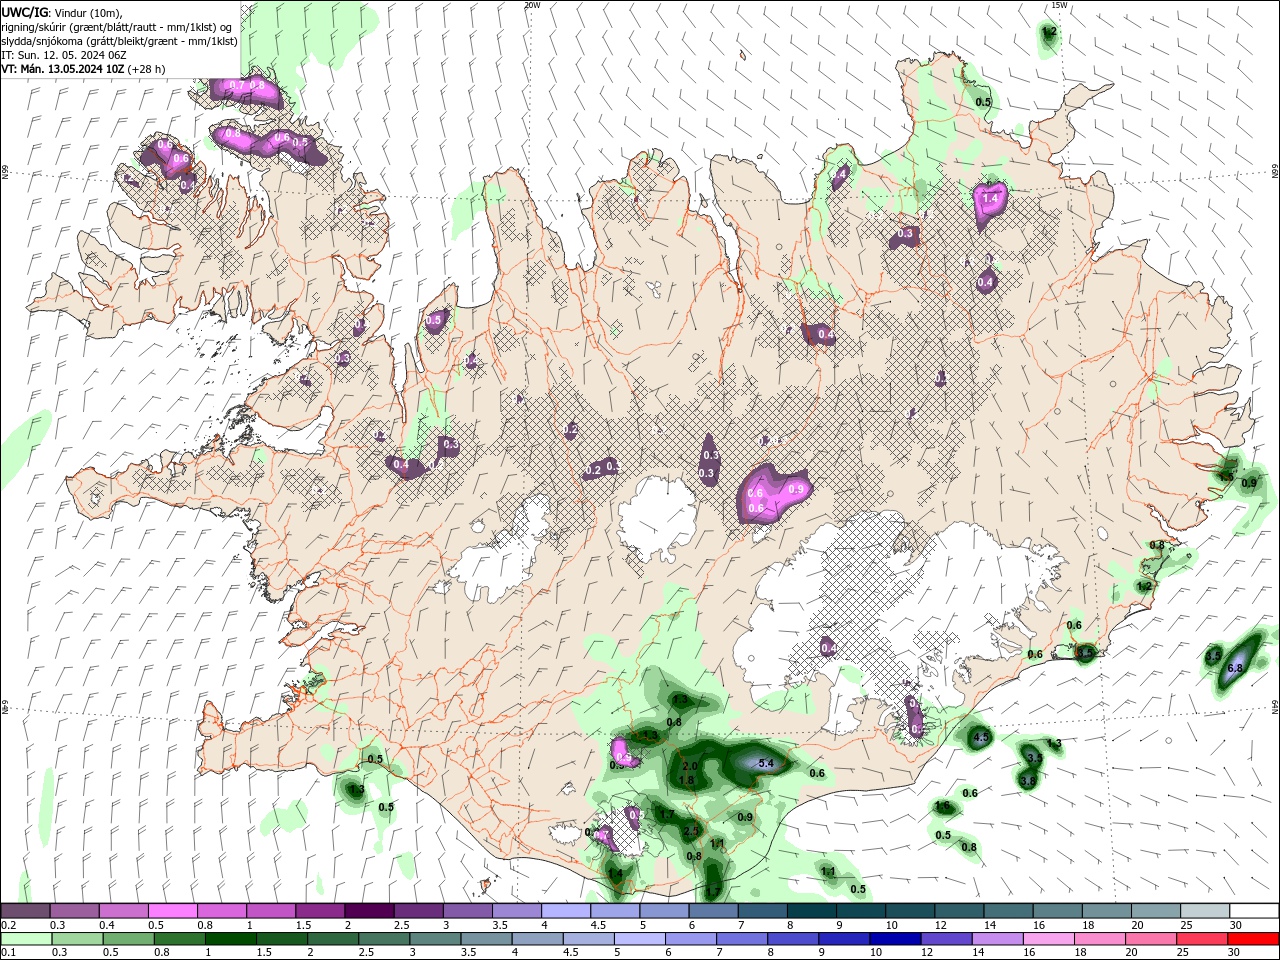This screenshot has height=960, width=1280.
Task: Click the 64N latitude label on the right edge
Action: point(1274,707)
